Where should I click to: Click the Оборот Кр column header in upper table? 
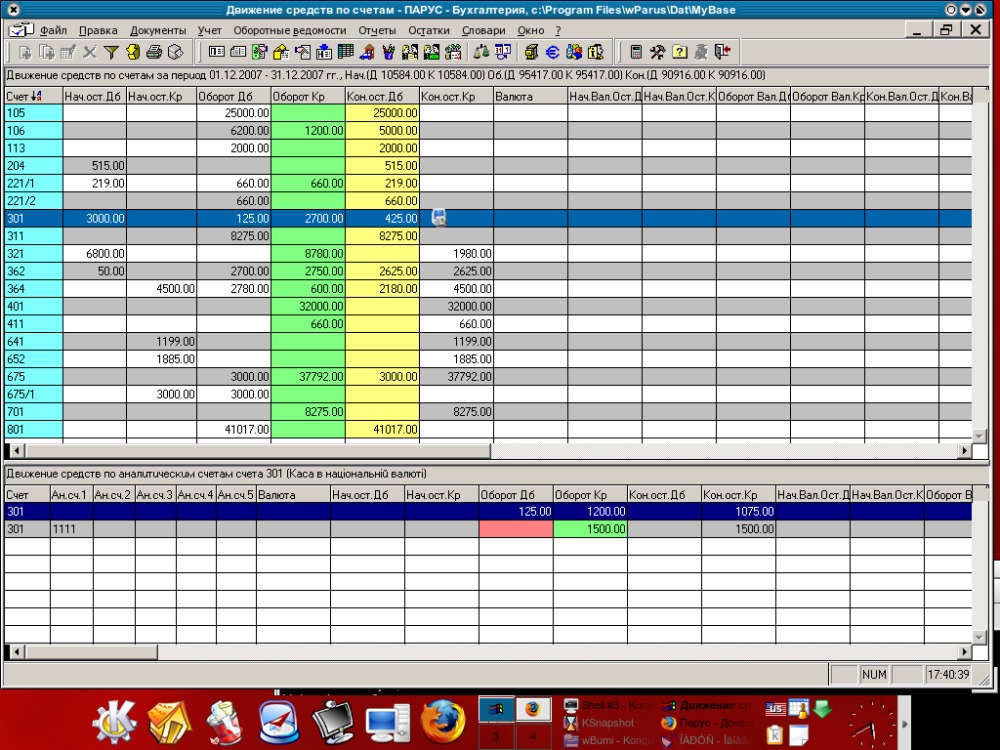click(x=307, y=96)
